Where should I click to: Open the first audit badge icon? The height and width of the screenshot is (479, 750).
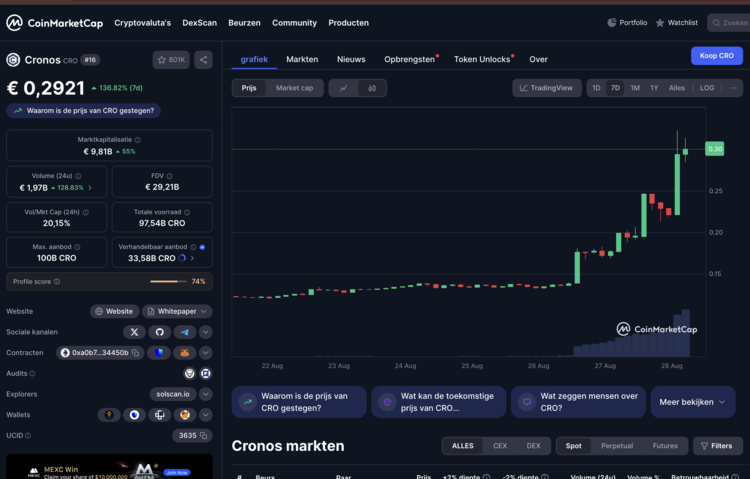pos(190,373)
